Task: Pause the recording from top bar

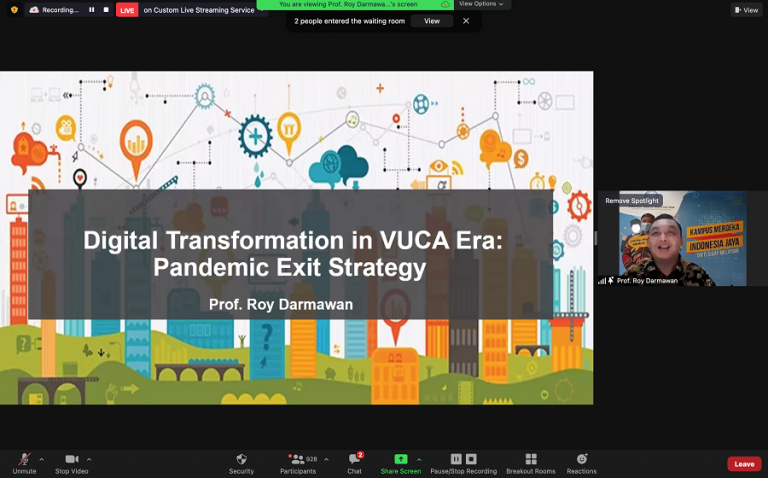Action: pos(91,10)
